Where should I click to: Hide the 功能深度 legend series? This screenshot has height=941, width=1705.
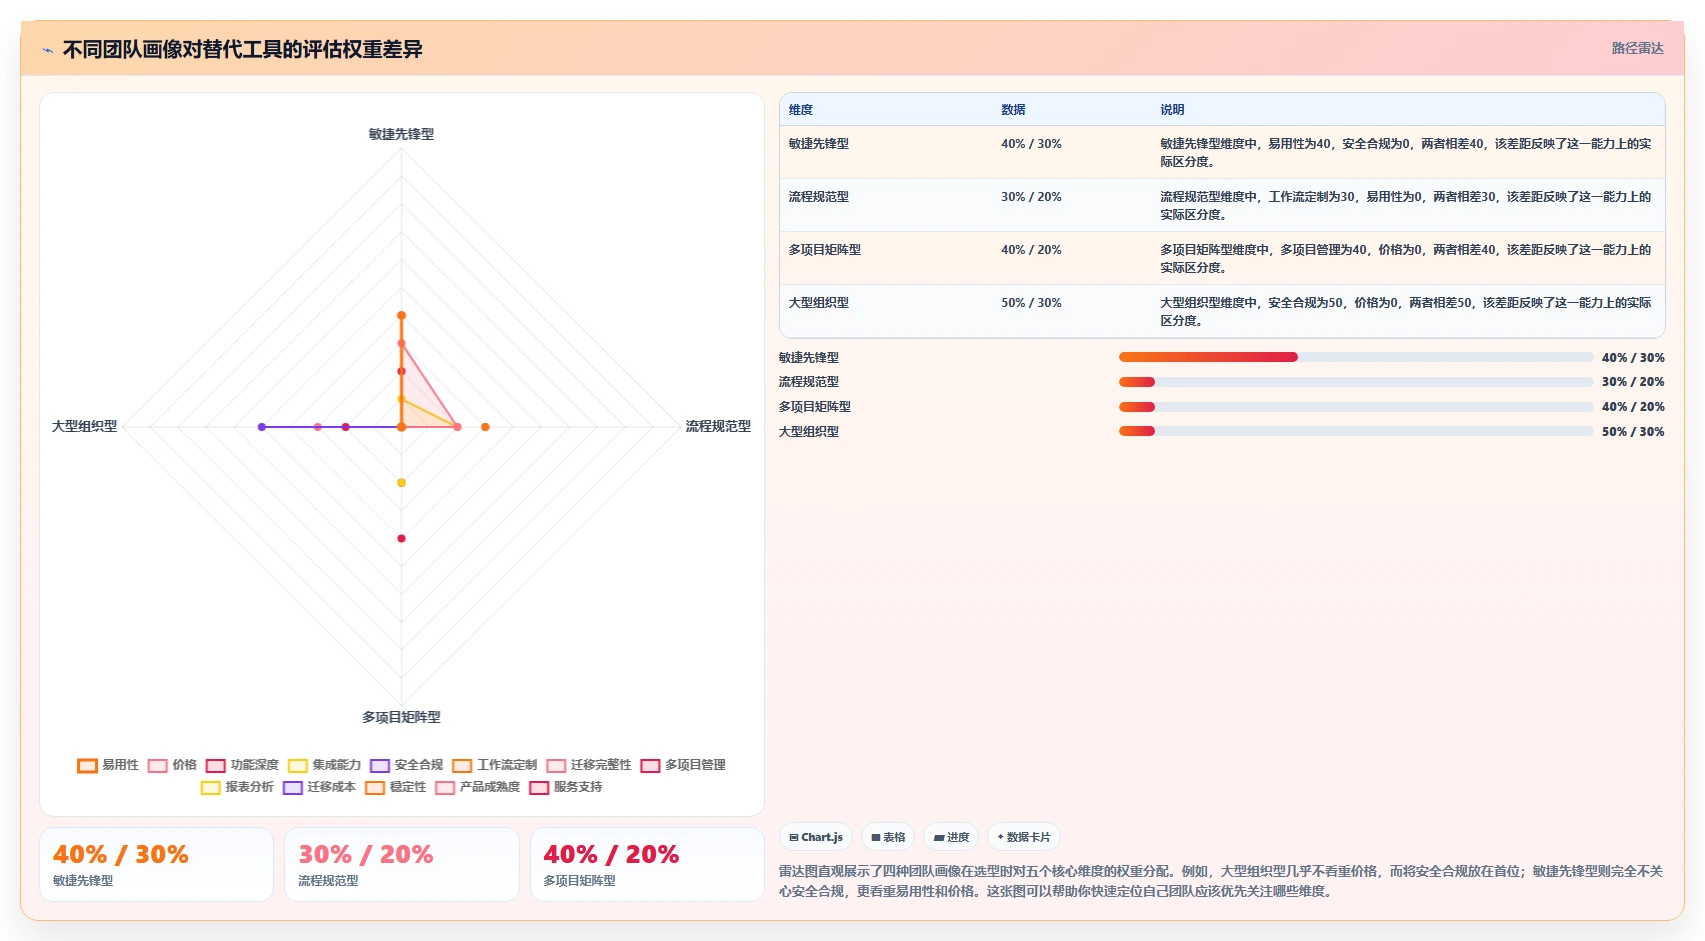coord(242,765)
